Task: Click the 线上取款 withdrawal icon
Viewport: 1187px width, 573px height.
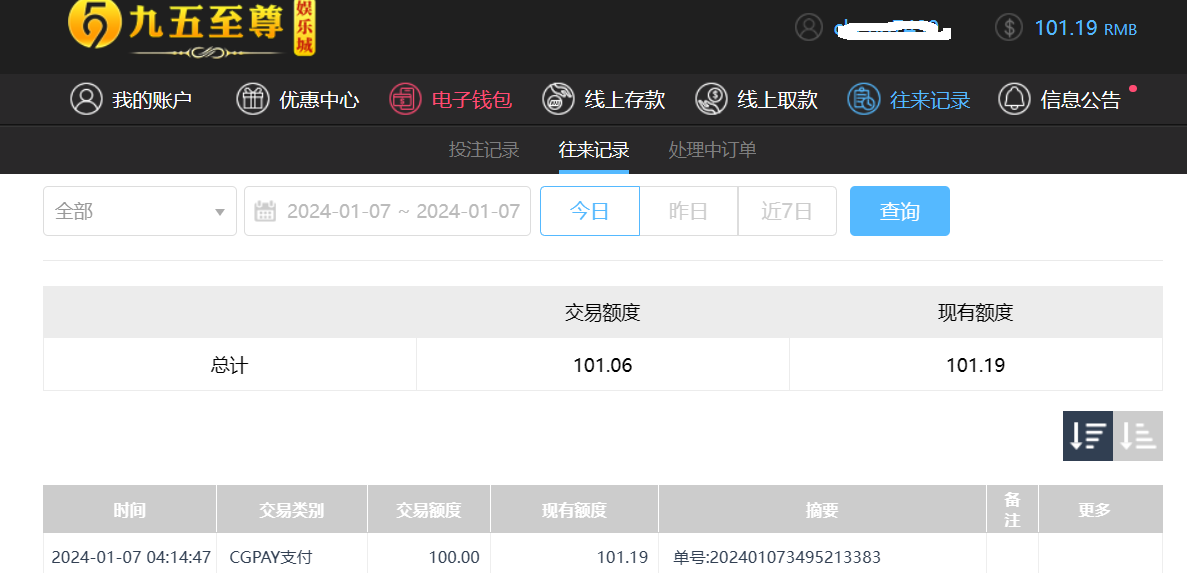Action: coord(712,99)
